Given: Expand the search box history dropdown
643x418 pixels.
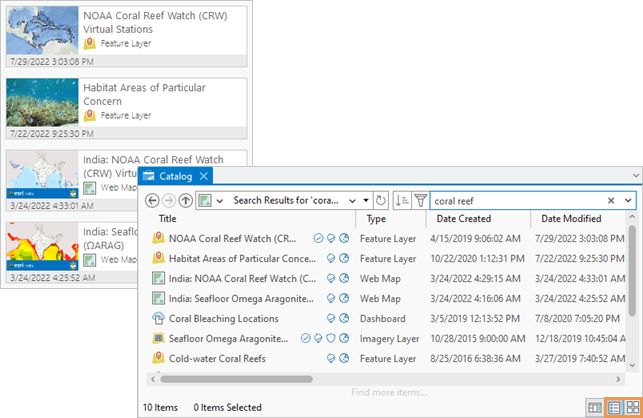Looking at the screenshot, I should click(x=628, y=200).
